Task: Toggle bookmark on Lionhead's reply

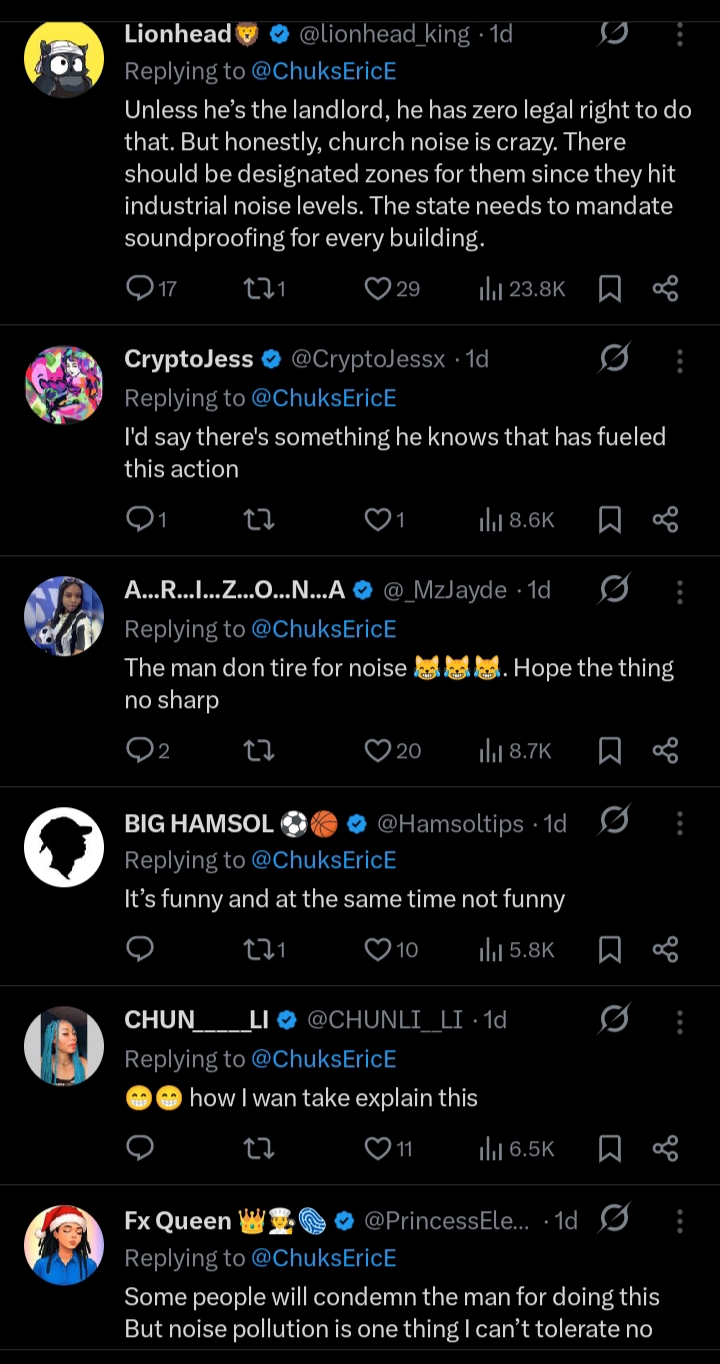Action: coord(609,289)
